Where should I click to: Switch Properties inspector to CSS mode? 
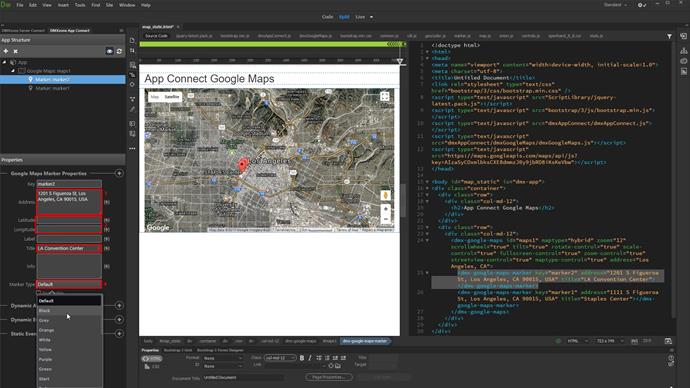(x=152, y=366)
